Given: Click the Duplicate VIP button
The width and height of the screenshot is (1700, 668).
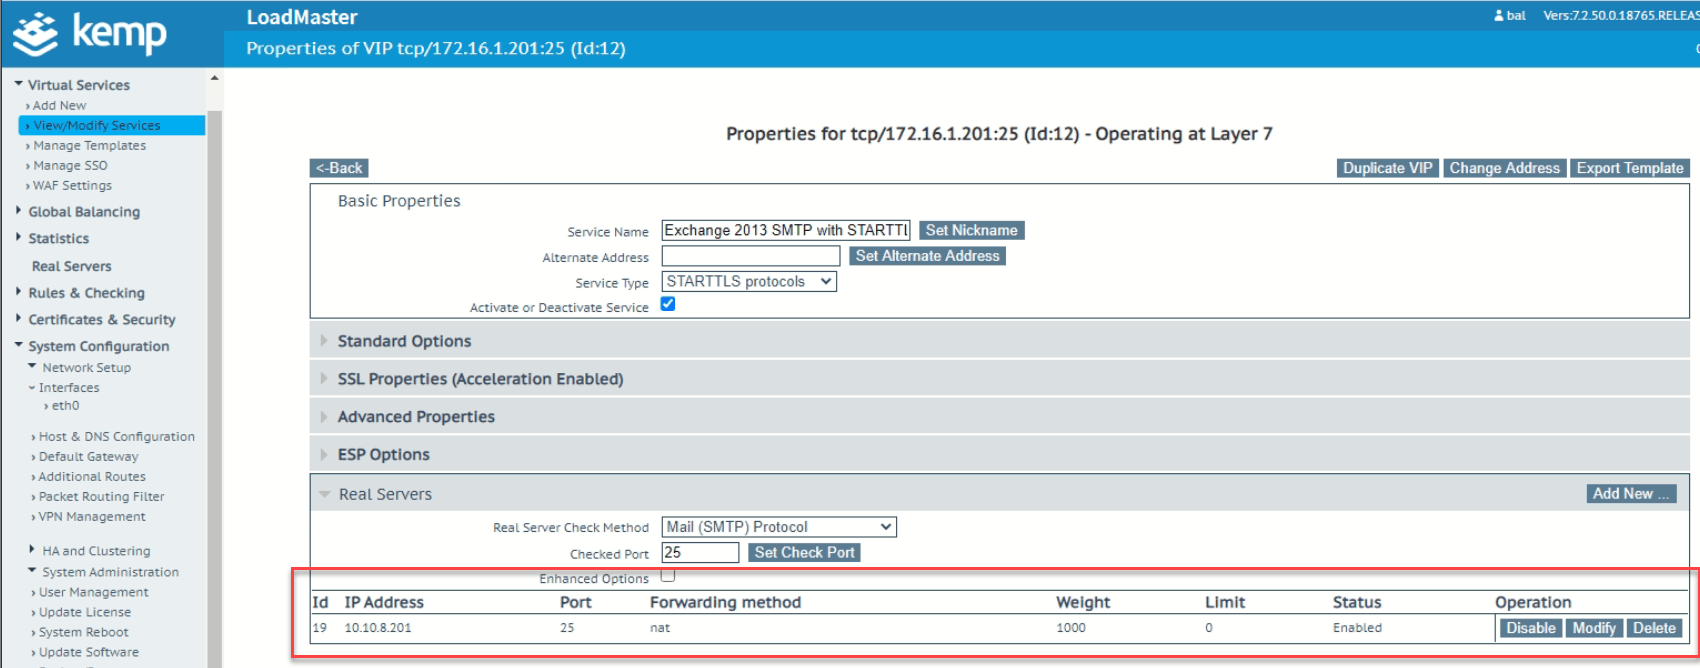Looking at the screenshot, I should pyautogui.click(x=1387, y=168).
